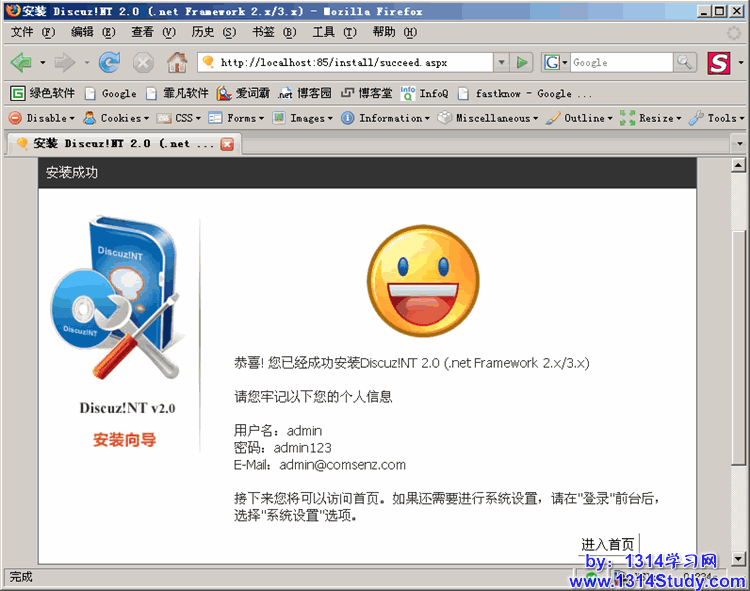Open the 绿色软件 bookmark
This screenshot has width=750, height=591.
[x=43, y=93]
